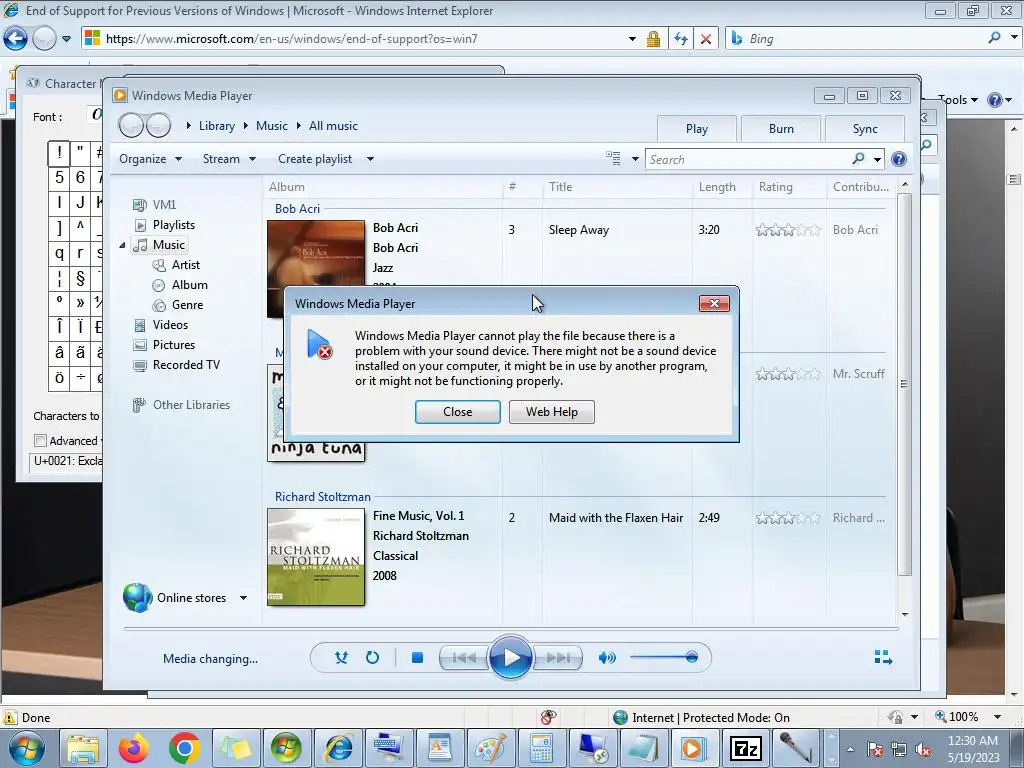Select Maid with the Flaxen Hair track
1024x768 pixels.
(x=616, y=518)
